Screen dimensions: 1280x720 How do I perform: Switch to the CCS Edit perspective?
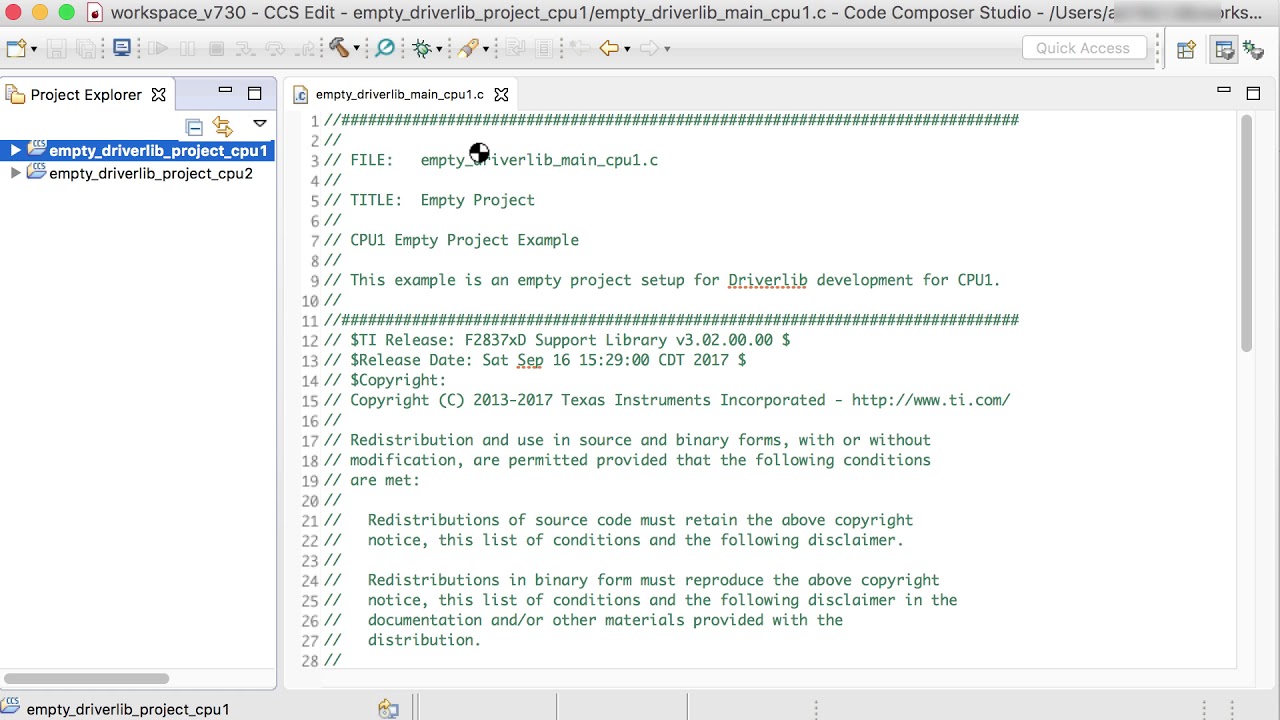(1224, 49)
